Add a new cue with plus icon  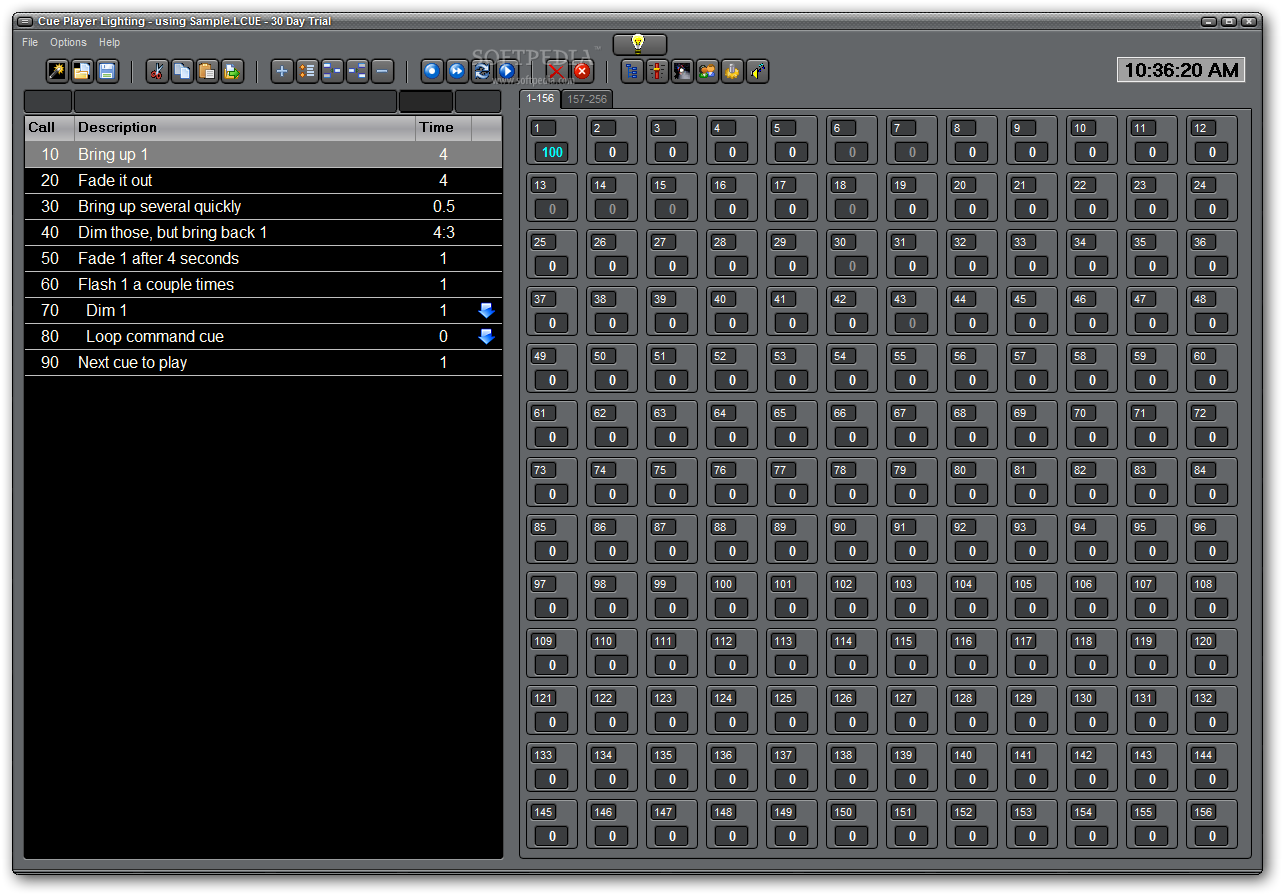pyautogui.click(x=282, y=71)
